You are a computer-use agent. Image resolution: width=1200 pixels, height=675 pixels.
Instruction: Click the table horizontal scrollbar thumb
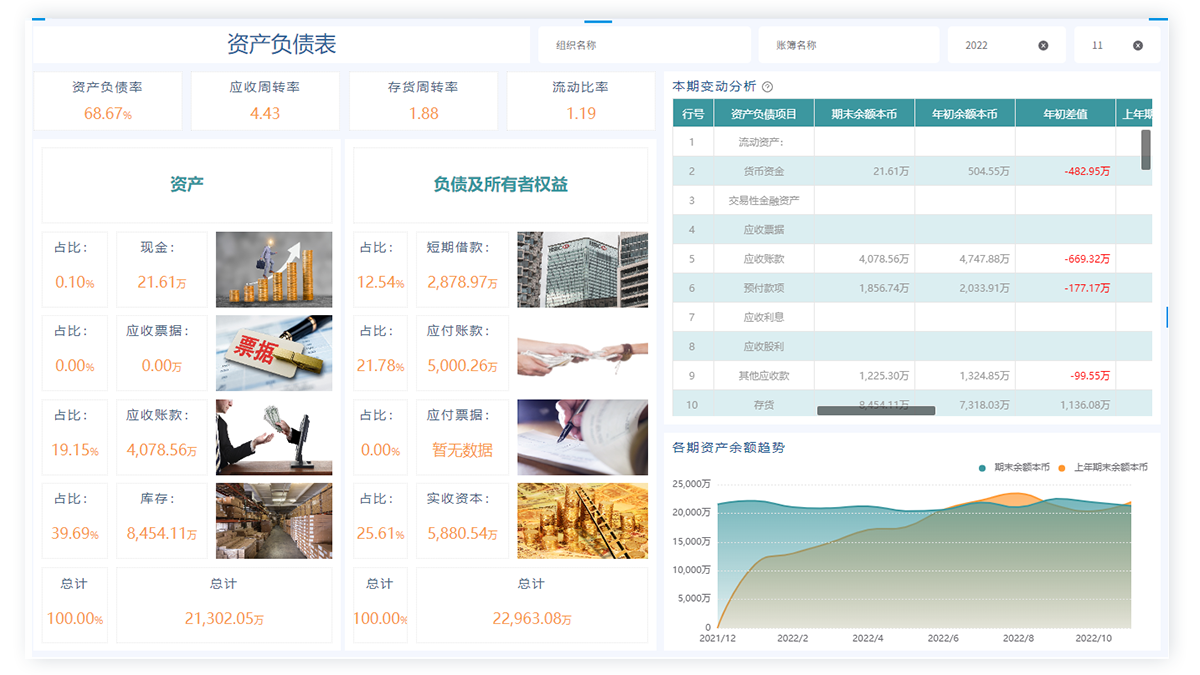coord(876,410)
